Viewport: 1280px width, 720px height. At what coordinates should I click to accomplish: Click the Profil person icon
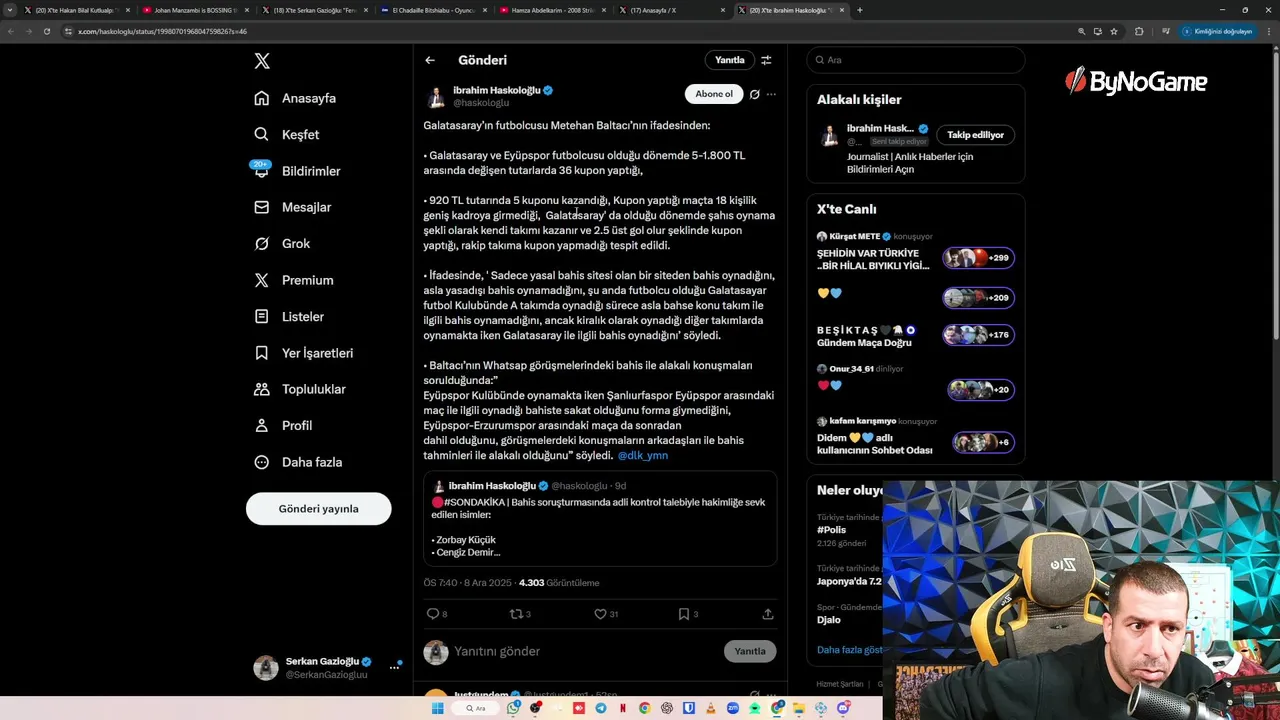(261, 425)
